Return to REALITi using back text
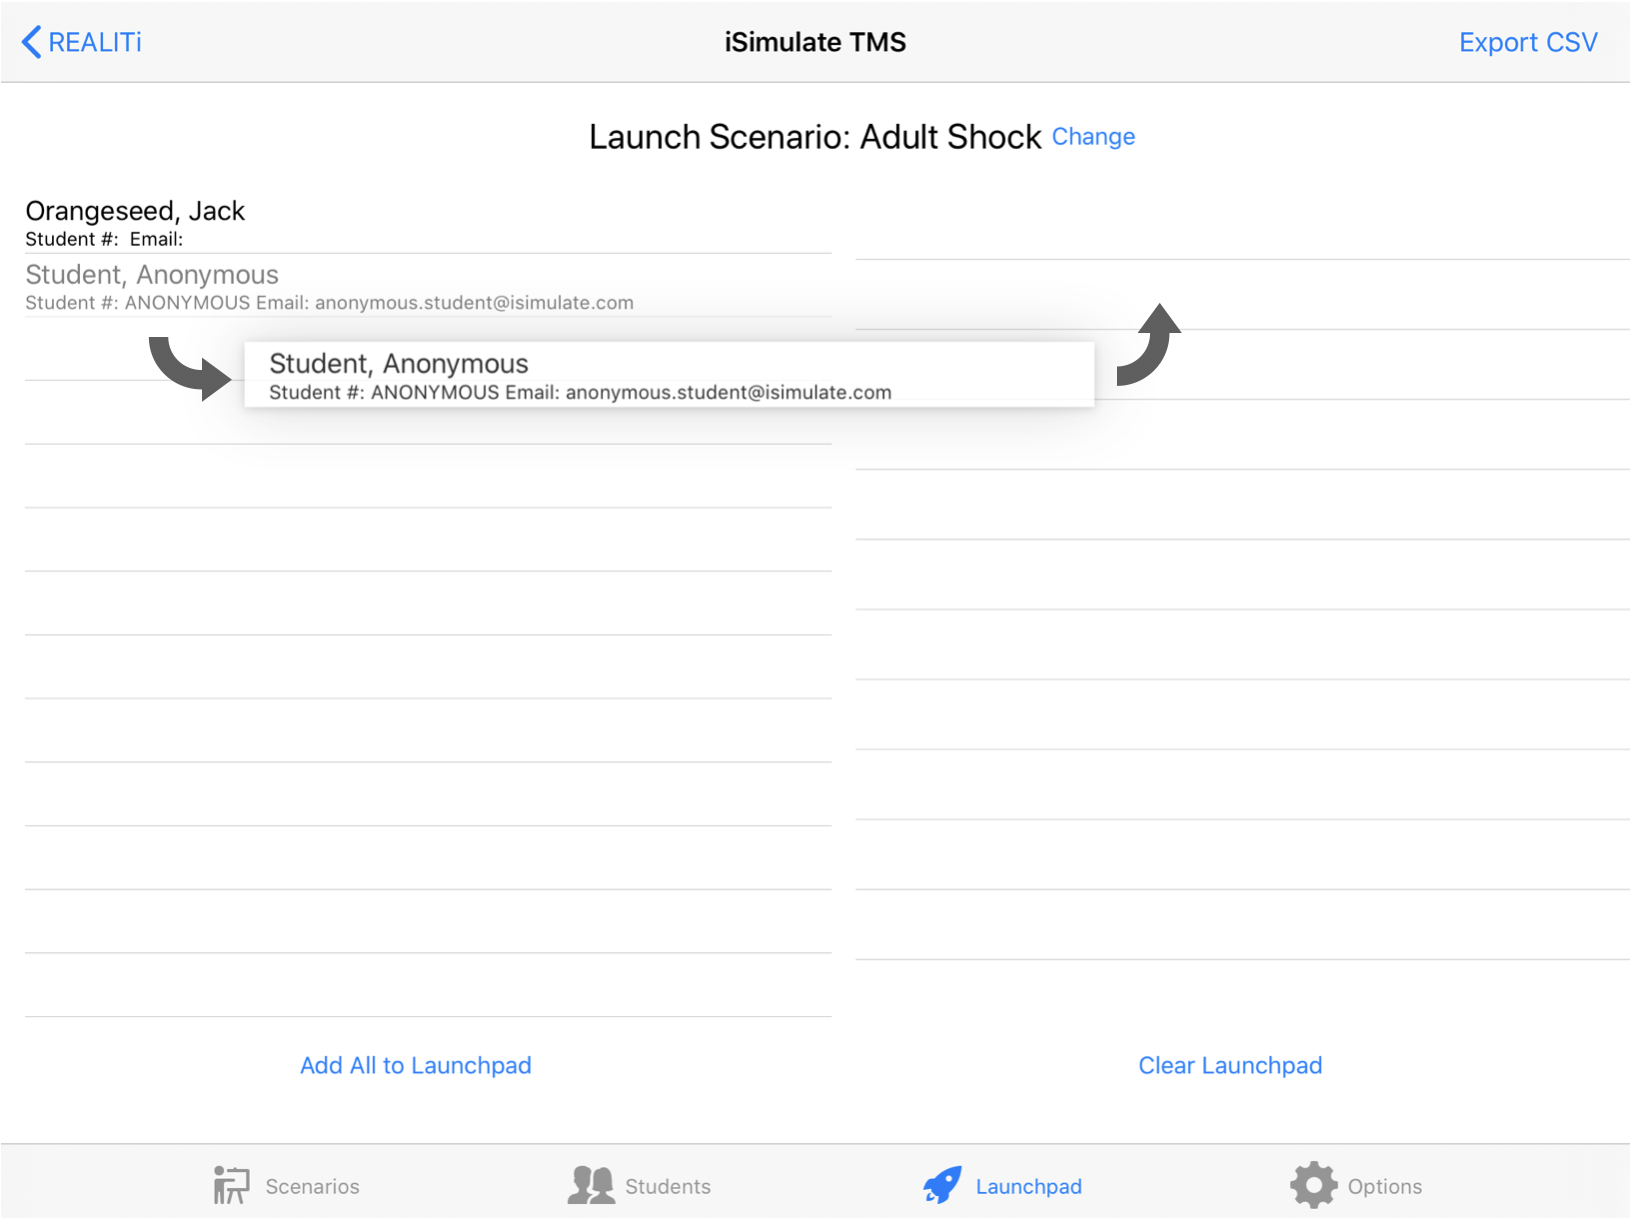The image size is (1630, 1218). [95, 42]
